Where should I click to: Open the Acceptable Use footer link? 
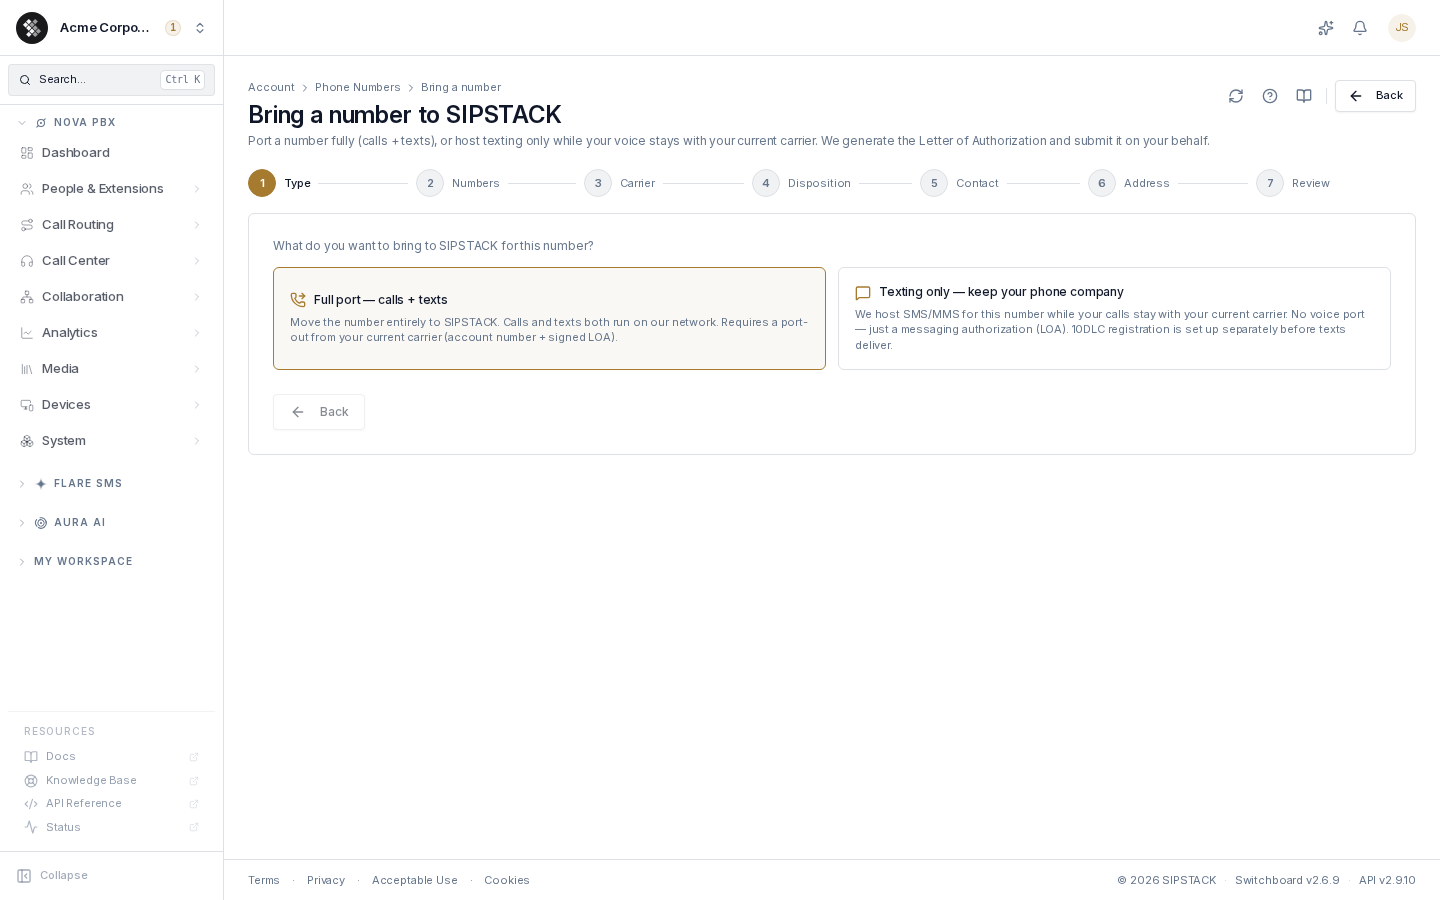click(x=415, y=881)
